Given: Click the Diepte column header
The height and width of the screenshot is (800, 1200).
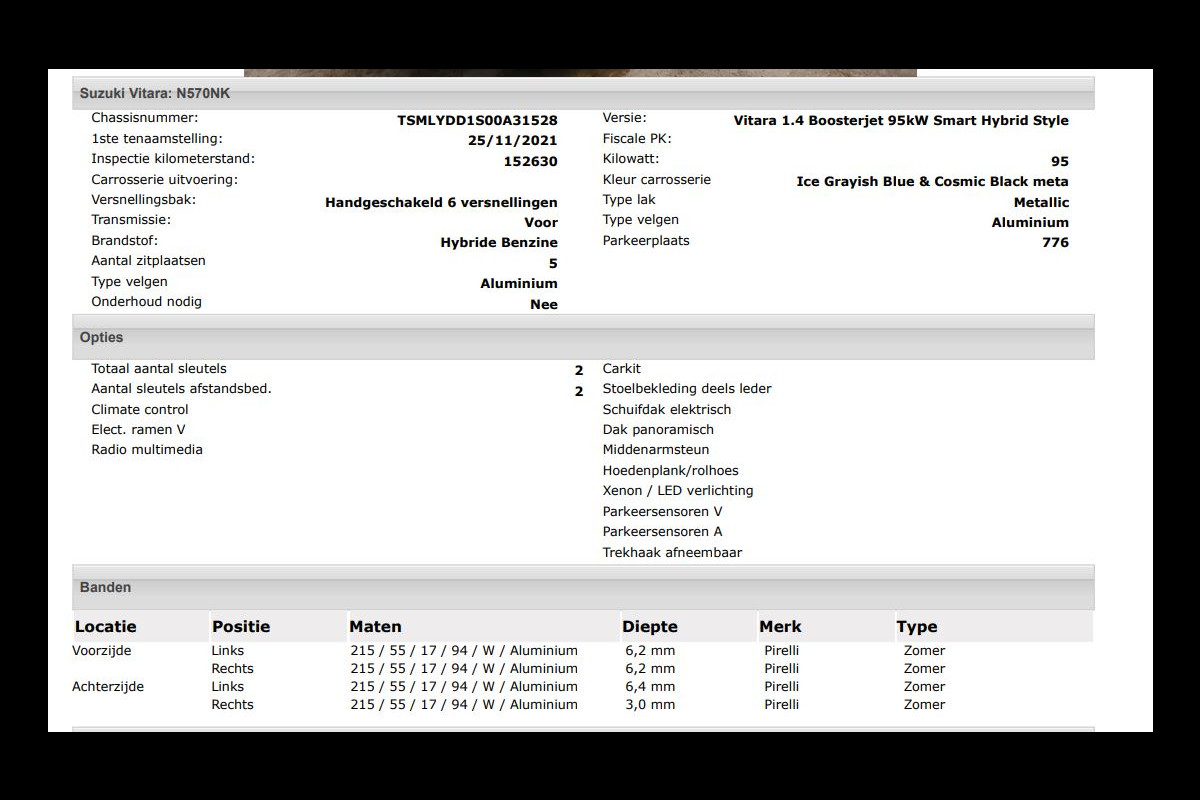Looking at the screenshot, I should pos(650,627).
